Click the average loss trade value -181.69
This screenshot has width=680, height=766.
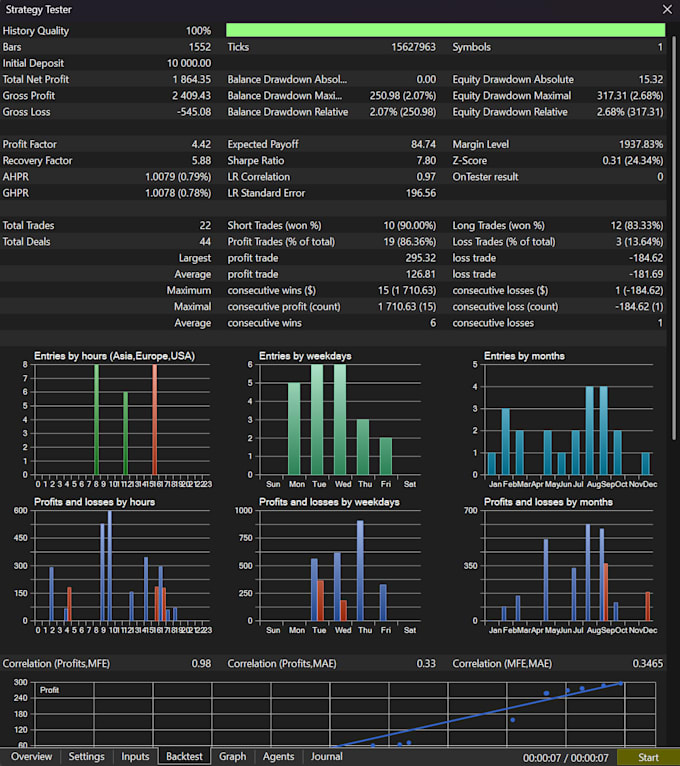coord(646,274)
